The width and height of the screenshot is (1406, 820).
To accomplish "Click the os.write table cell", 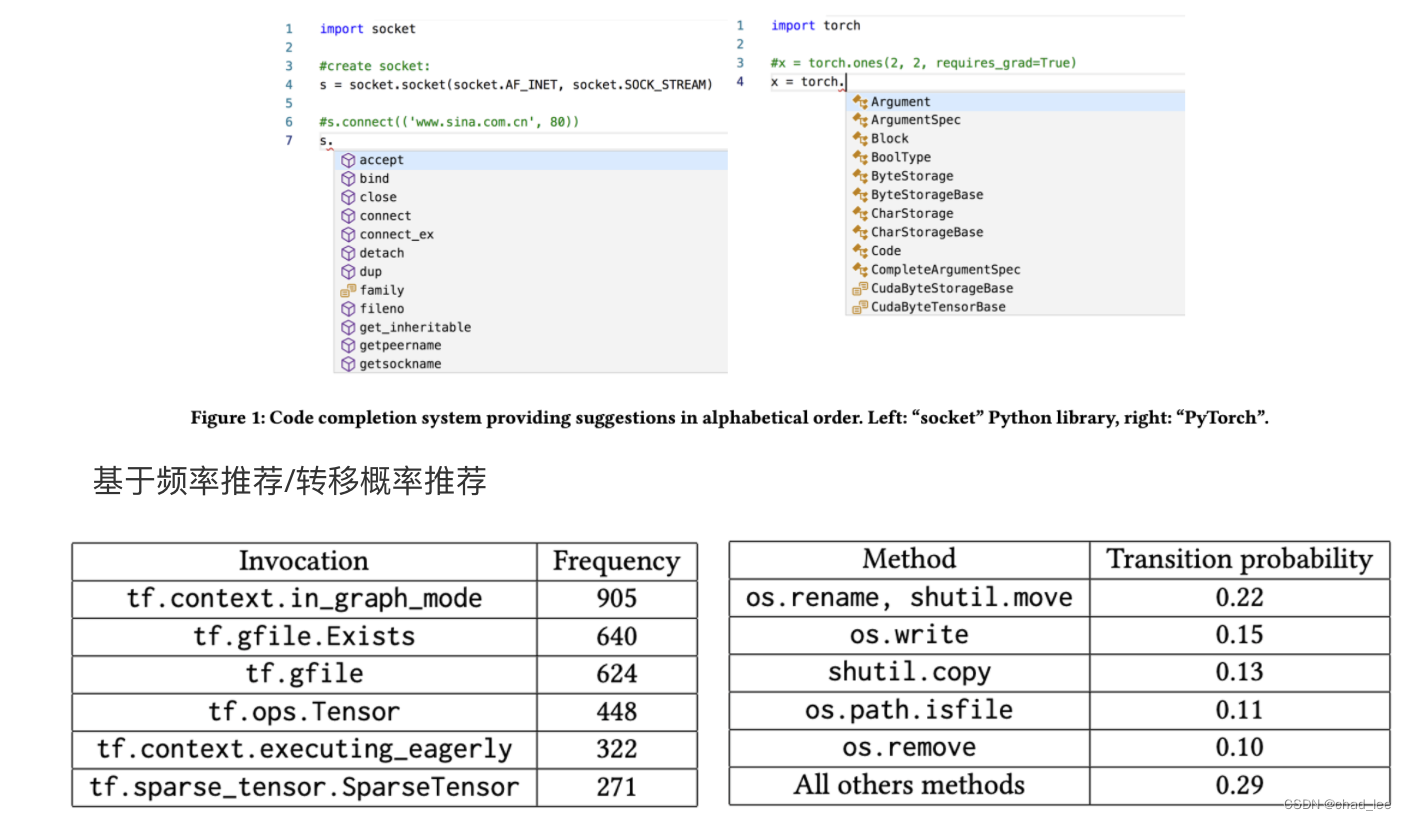I will tap(909, 635).
